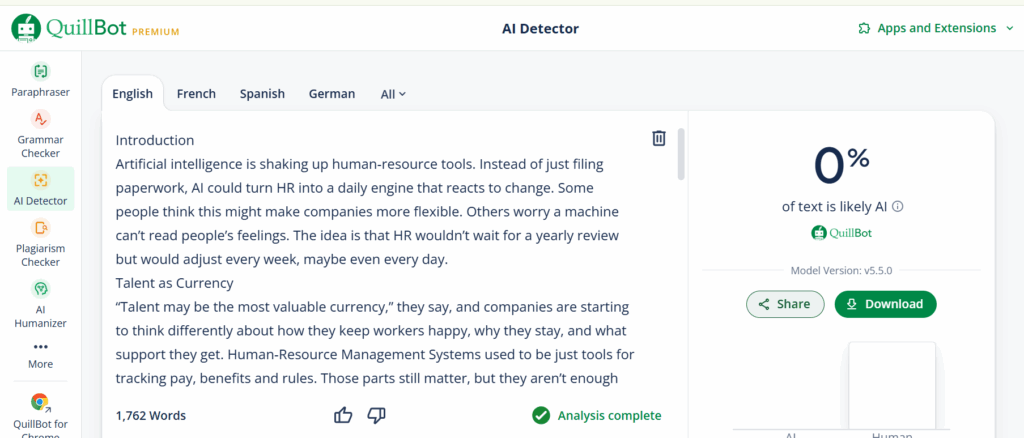Give thumbs up feedback

pyautogui.click(x=343, y=415)
